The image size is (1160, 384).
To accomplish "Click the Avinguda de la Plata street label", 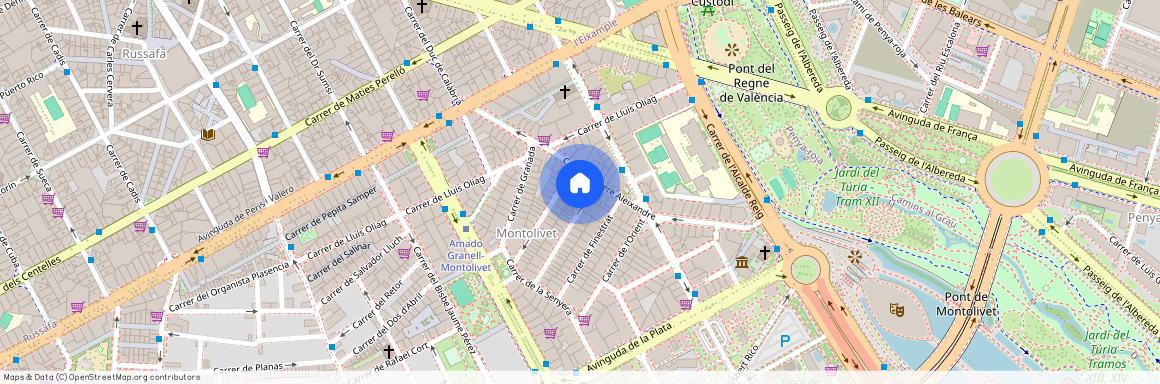I will click(629, 347).
